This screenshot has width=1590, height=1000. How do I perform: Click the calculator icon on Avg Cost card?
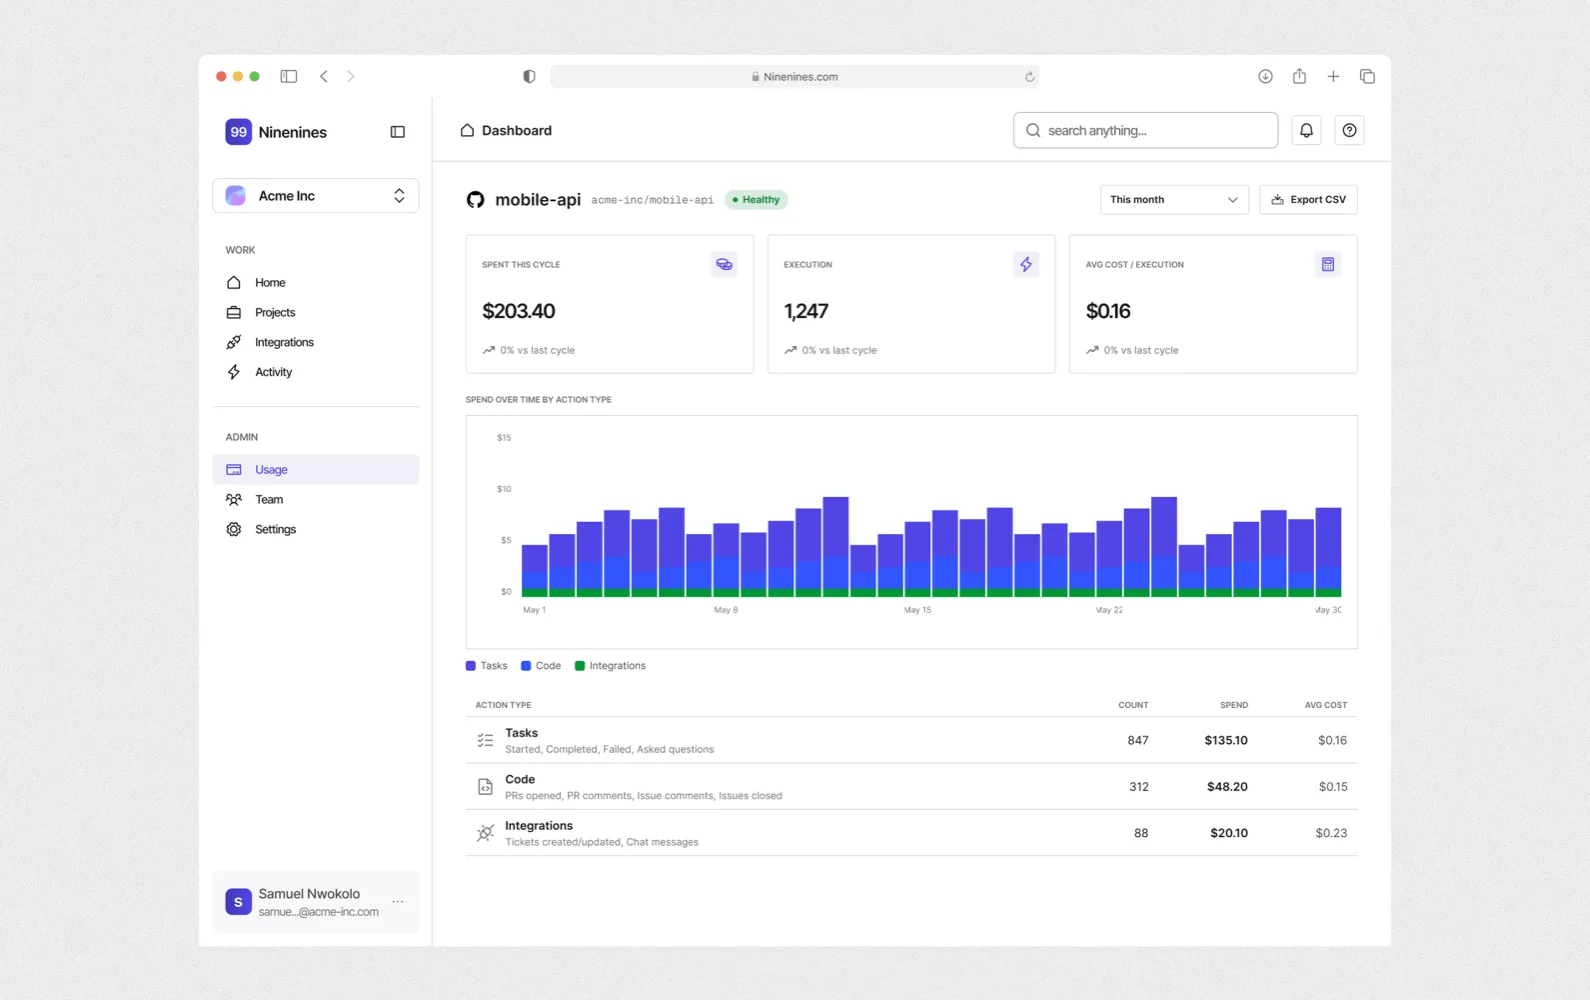[1328, 265]
